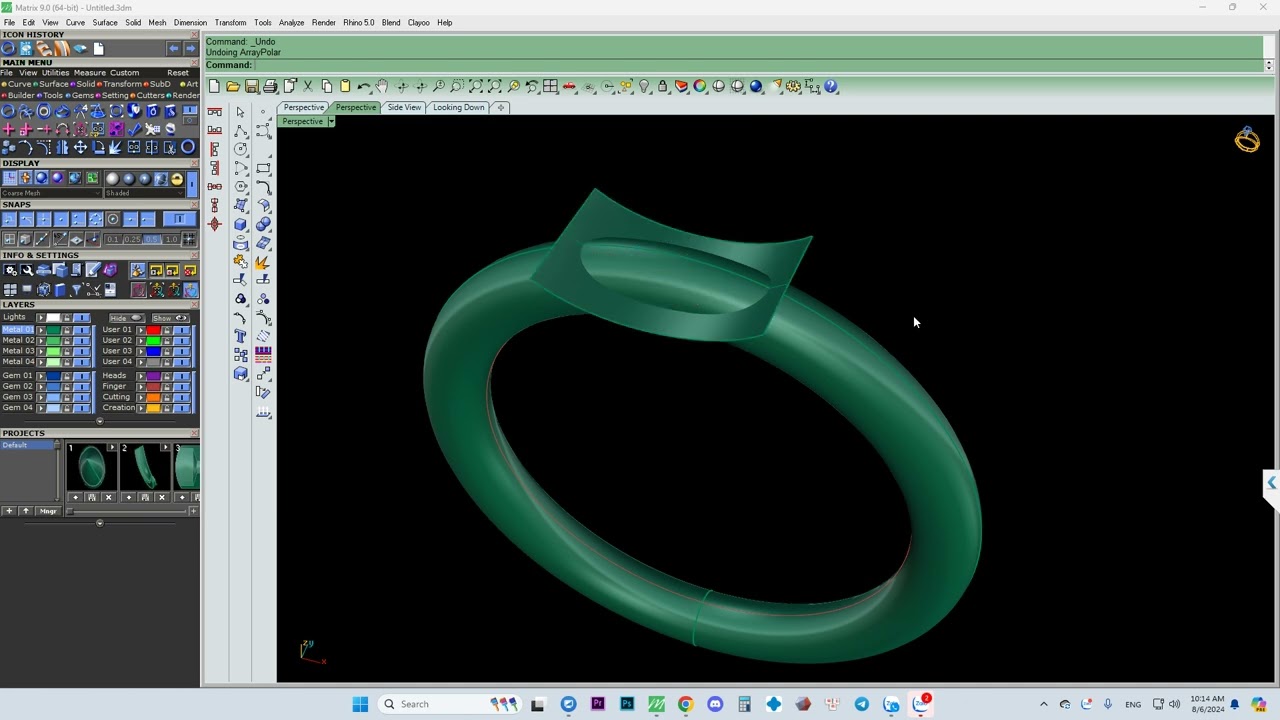Click the move arrows cross icon in main menu
This screenshot has width=1280, height=720.
(80, 147)
